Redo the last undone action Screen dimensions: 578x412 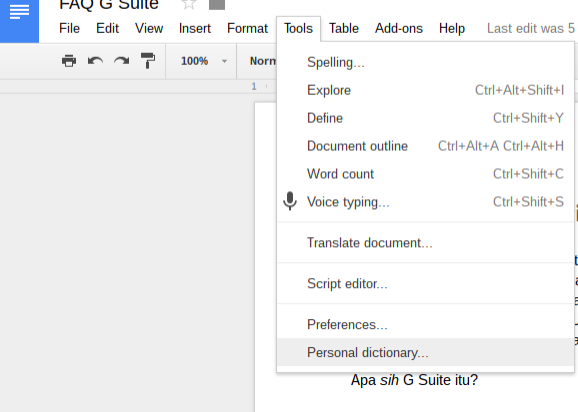pyautogui.click(x=122, y=61)
